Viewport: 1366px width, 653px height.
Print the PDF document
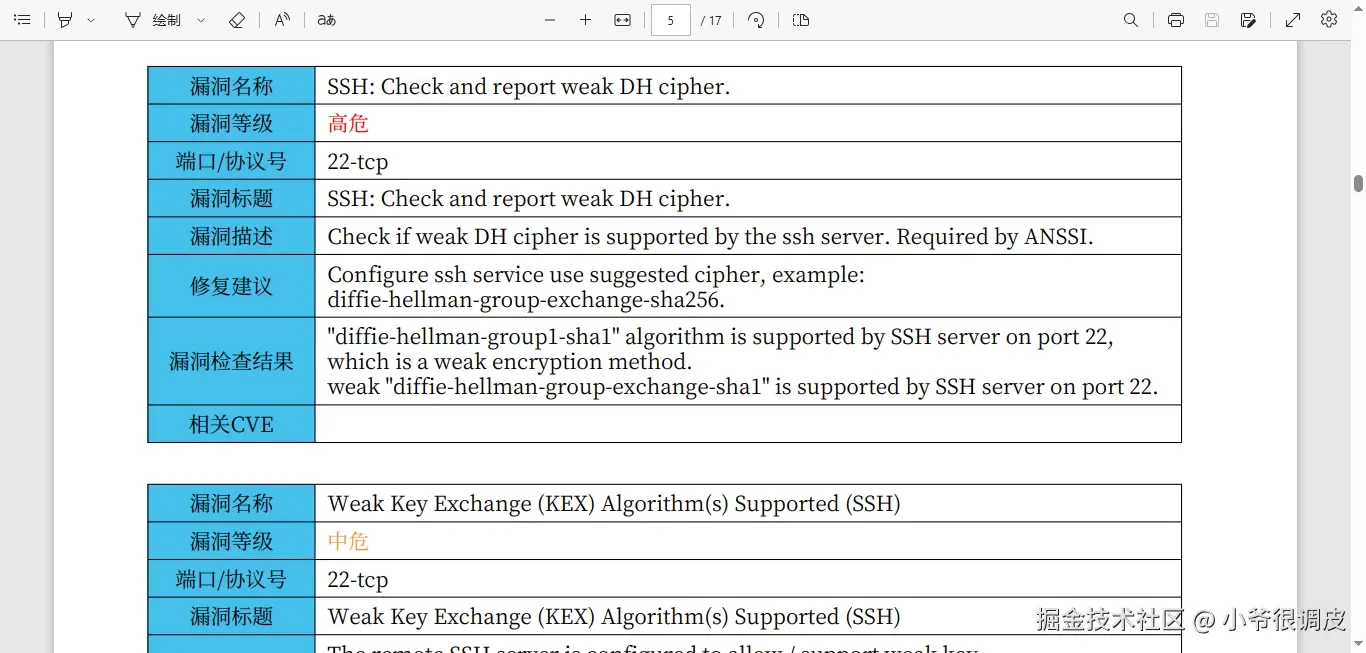point(1176,20)
